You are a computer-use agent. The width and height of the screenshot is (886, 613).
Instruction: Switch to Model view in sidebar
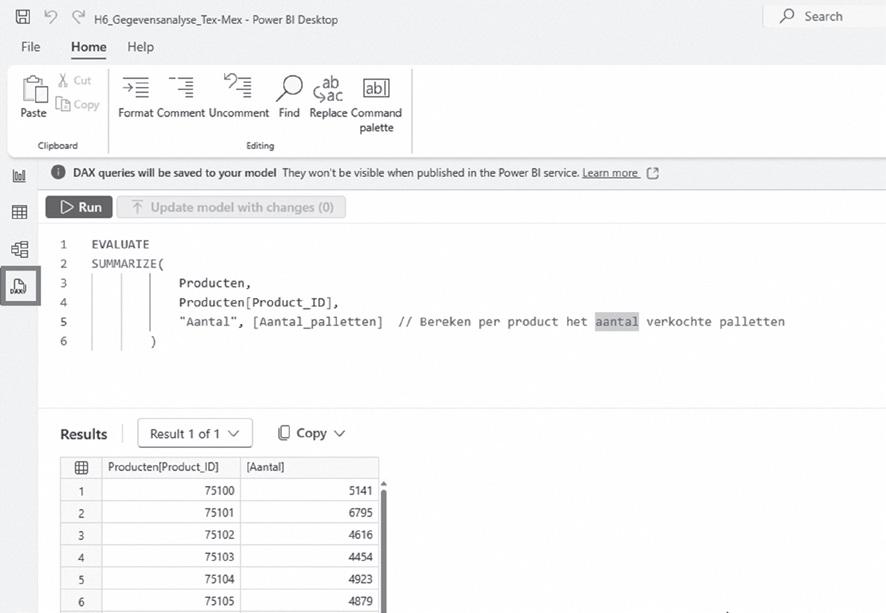19,249
